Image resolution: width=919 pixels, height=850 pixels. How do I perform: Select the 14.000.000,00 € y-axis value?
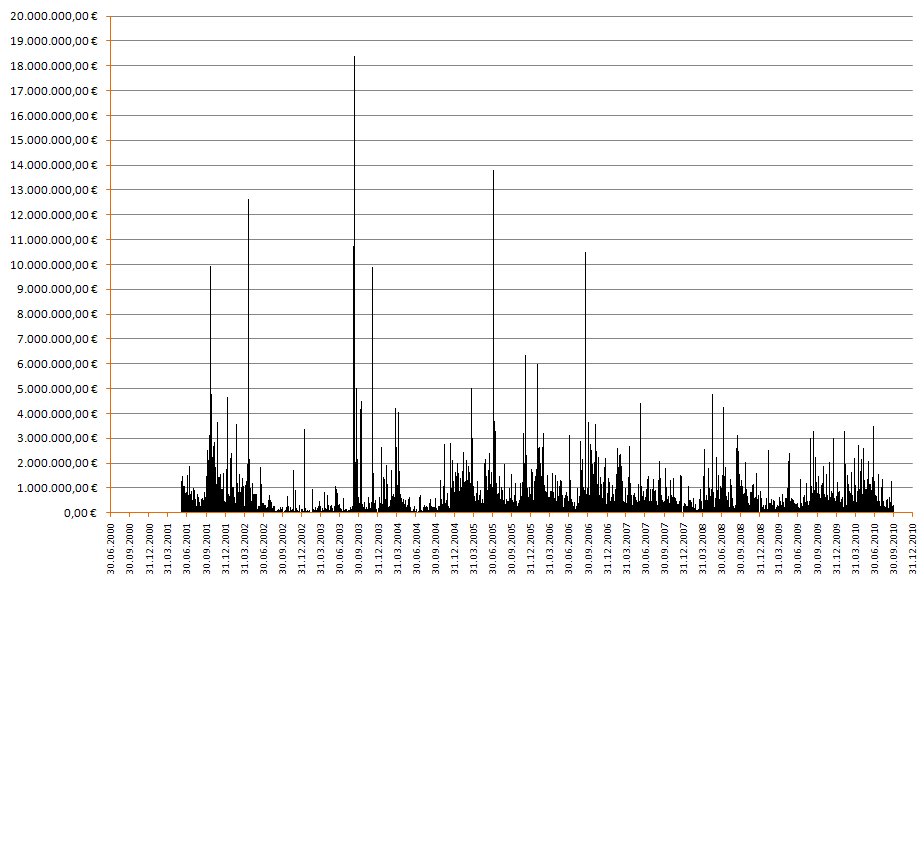pos(54,165)
